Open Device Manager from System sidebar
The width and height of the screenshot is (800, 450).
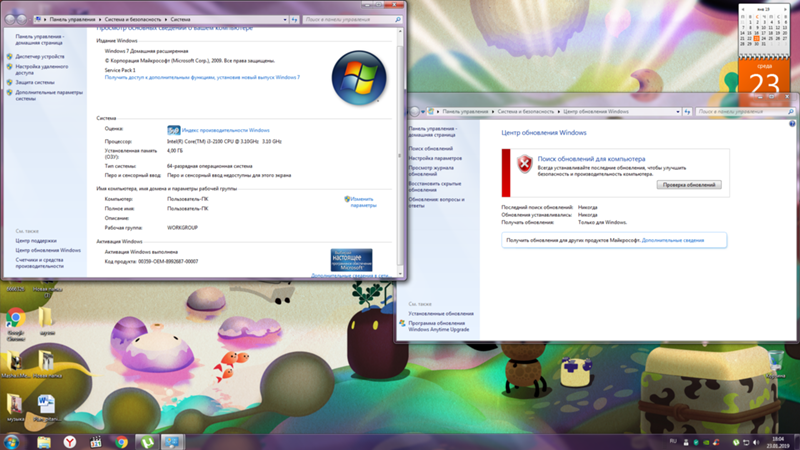(40, 57)
